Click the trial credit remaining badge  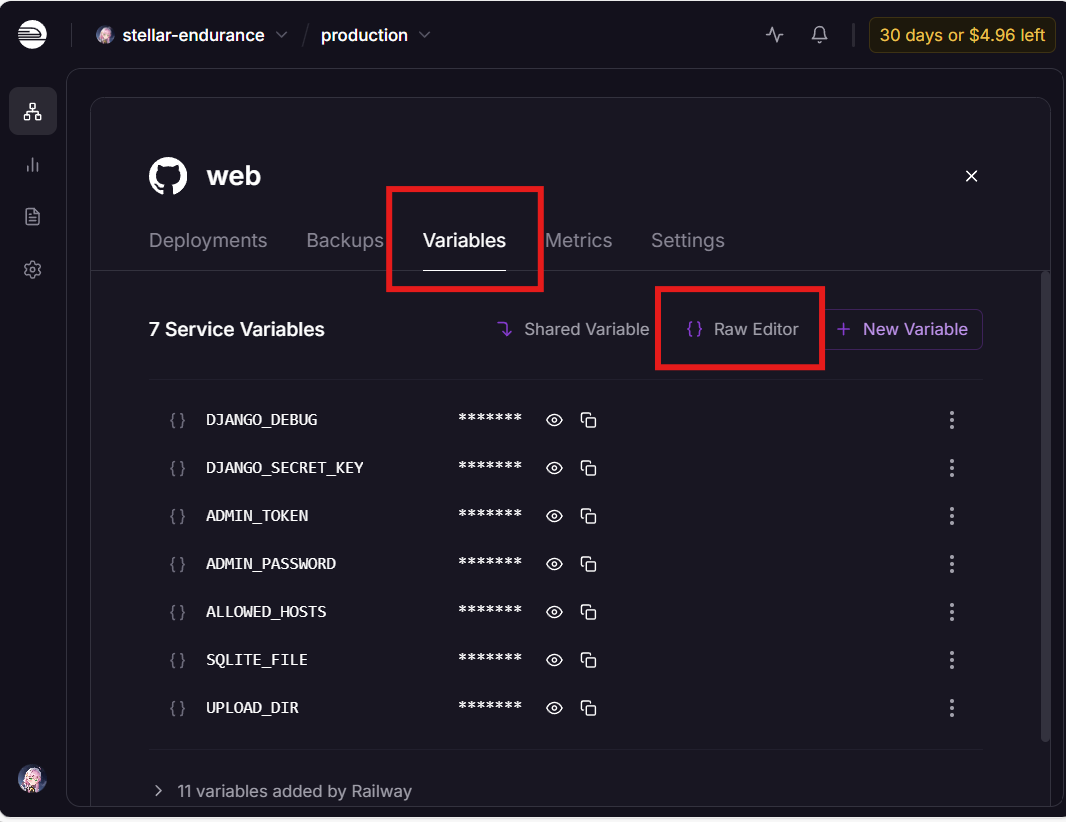tap(962, 35)
